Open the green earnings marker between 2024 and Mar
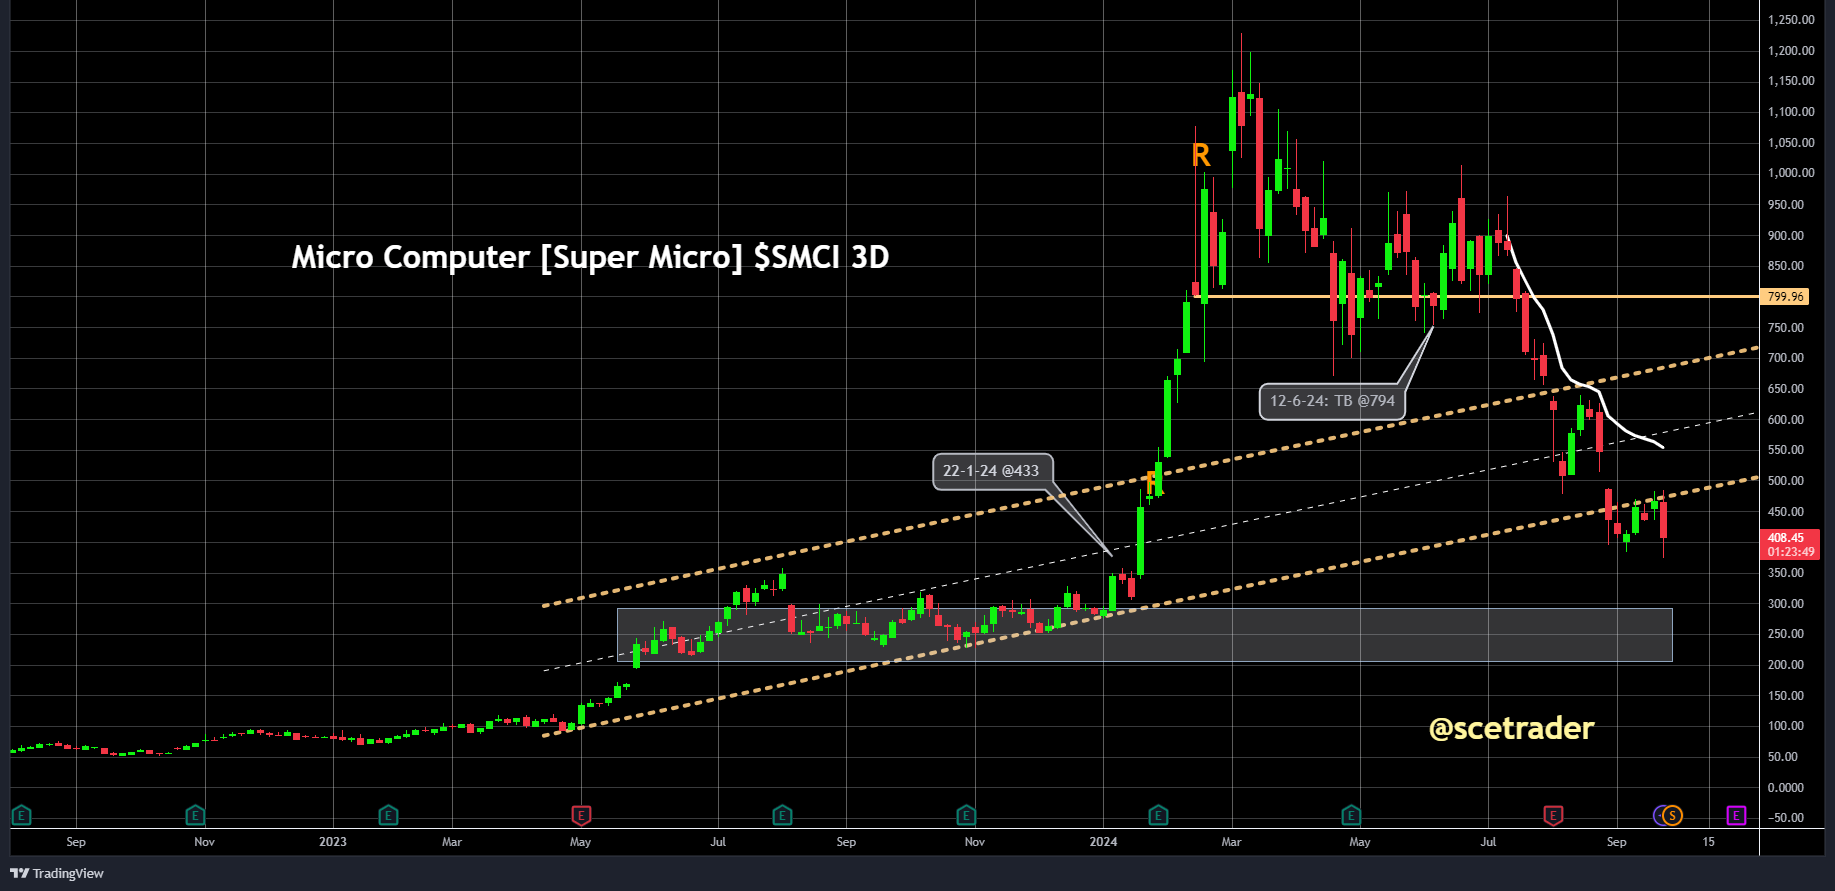 [1158, 815]
